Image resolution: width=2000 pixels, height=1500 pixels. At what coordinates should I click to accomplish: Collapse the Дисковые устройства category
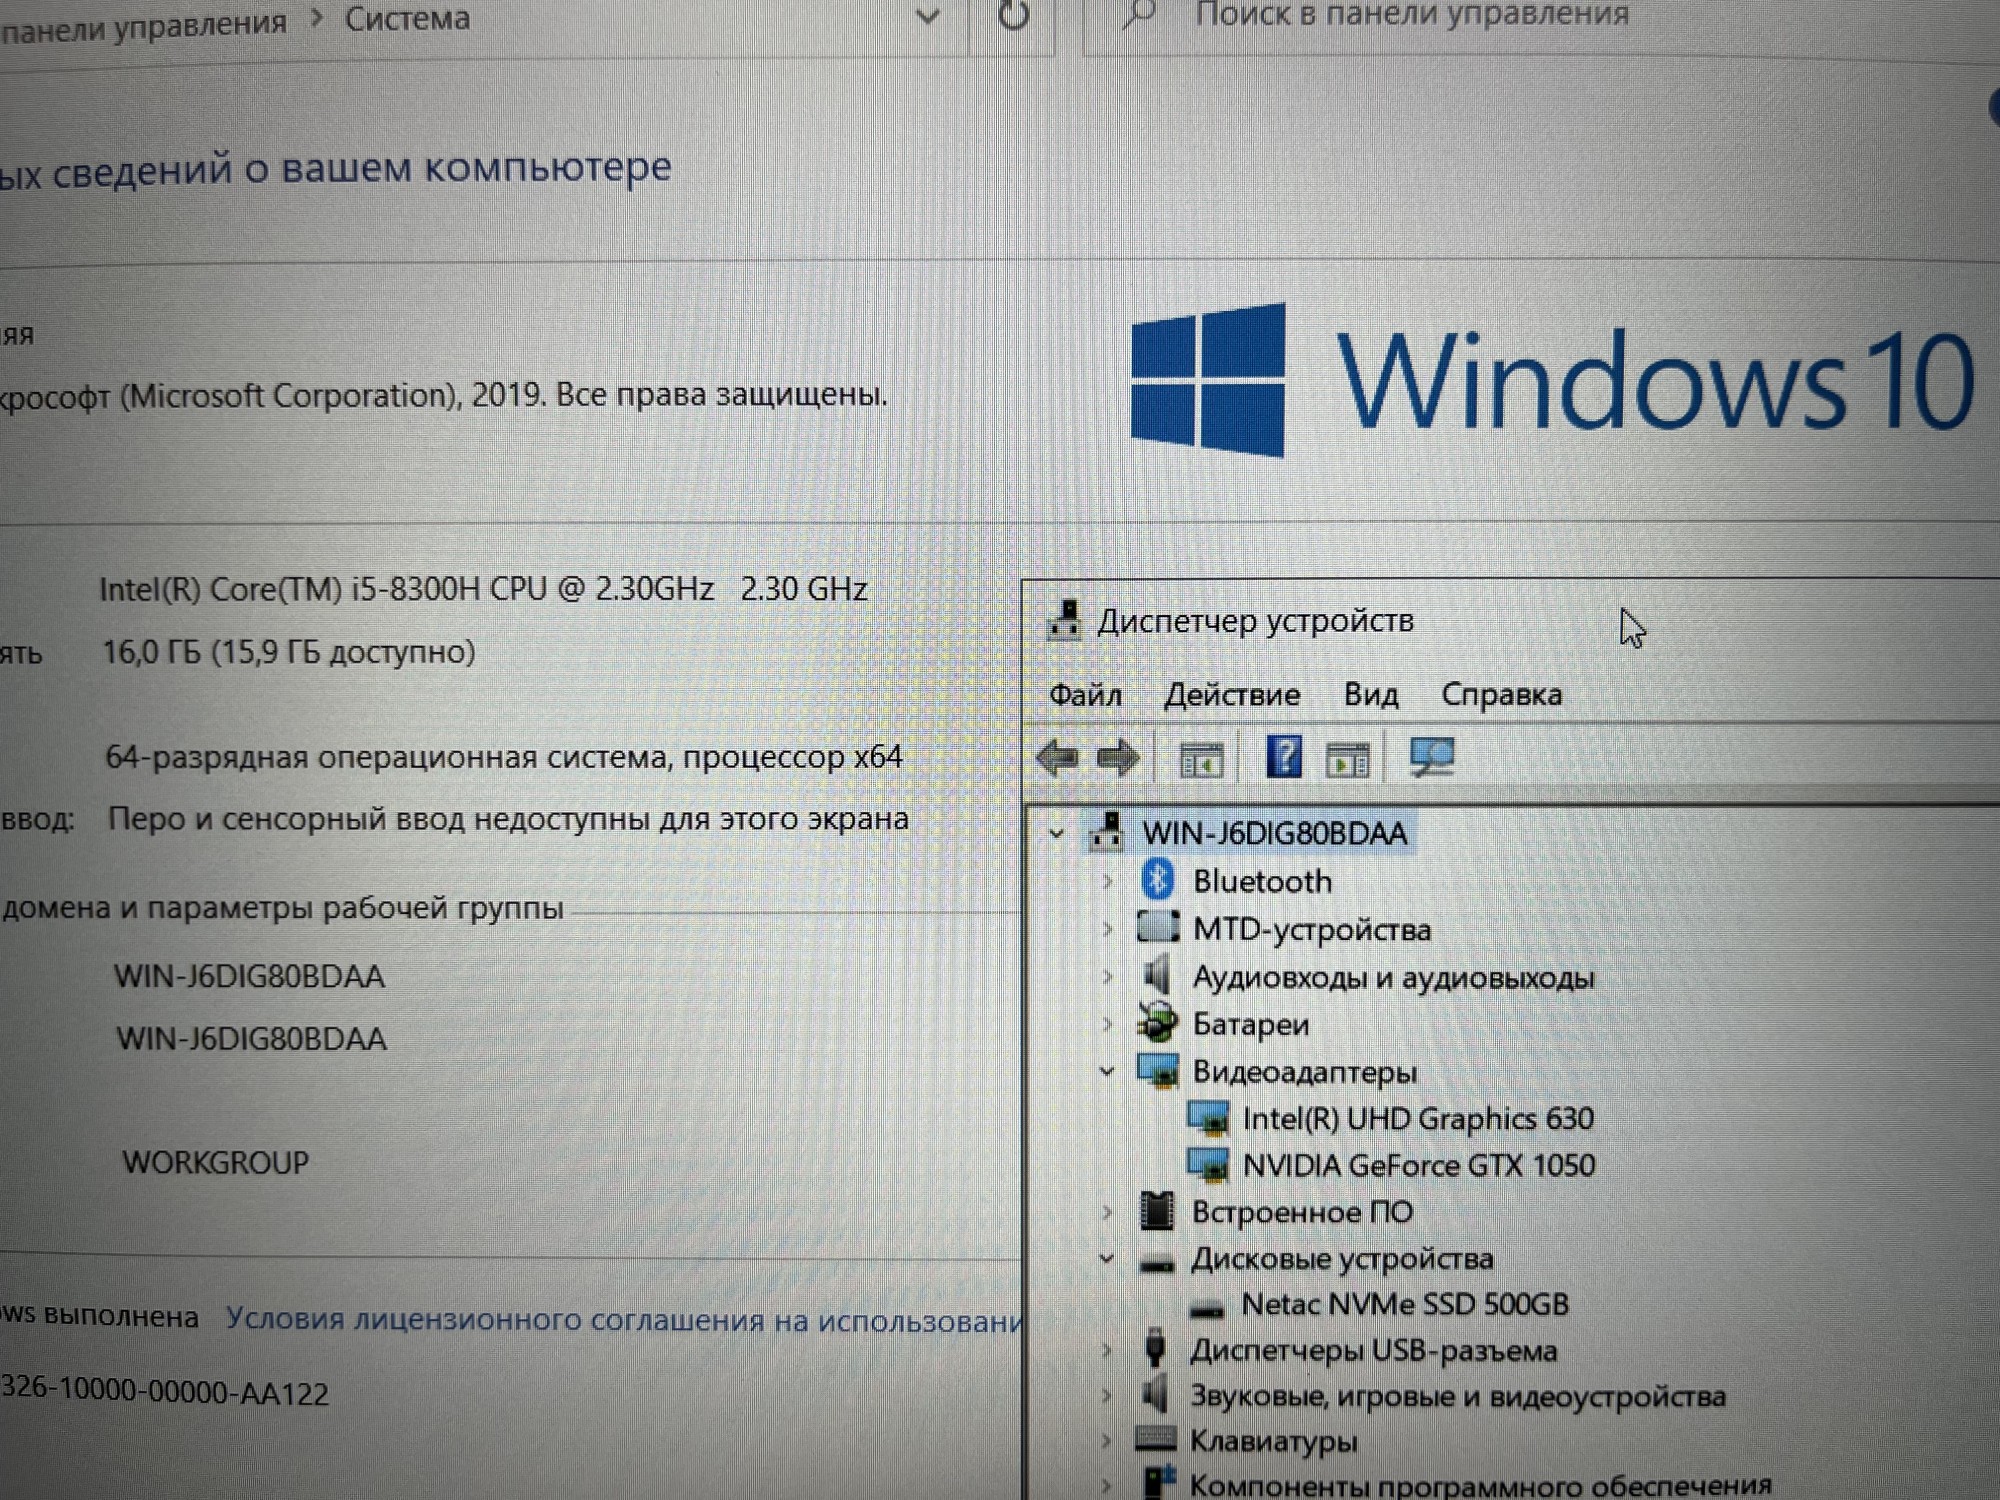pyautogui.click(x=1107, y=1259)
